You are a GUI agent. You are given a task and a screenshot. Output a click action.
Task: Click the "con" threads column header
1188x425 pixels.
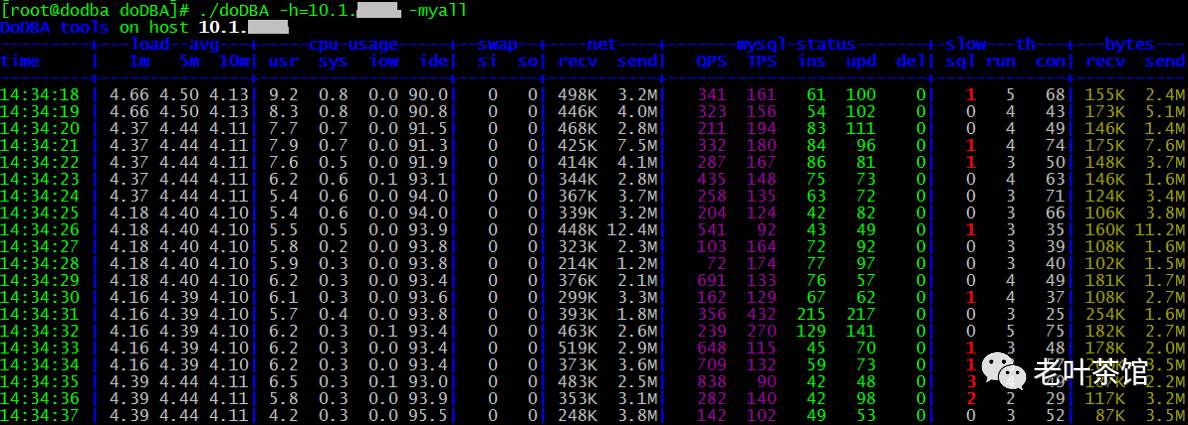[1050, 62]
